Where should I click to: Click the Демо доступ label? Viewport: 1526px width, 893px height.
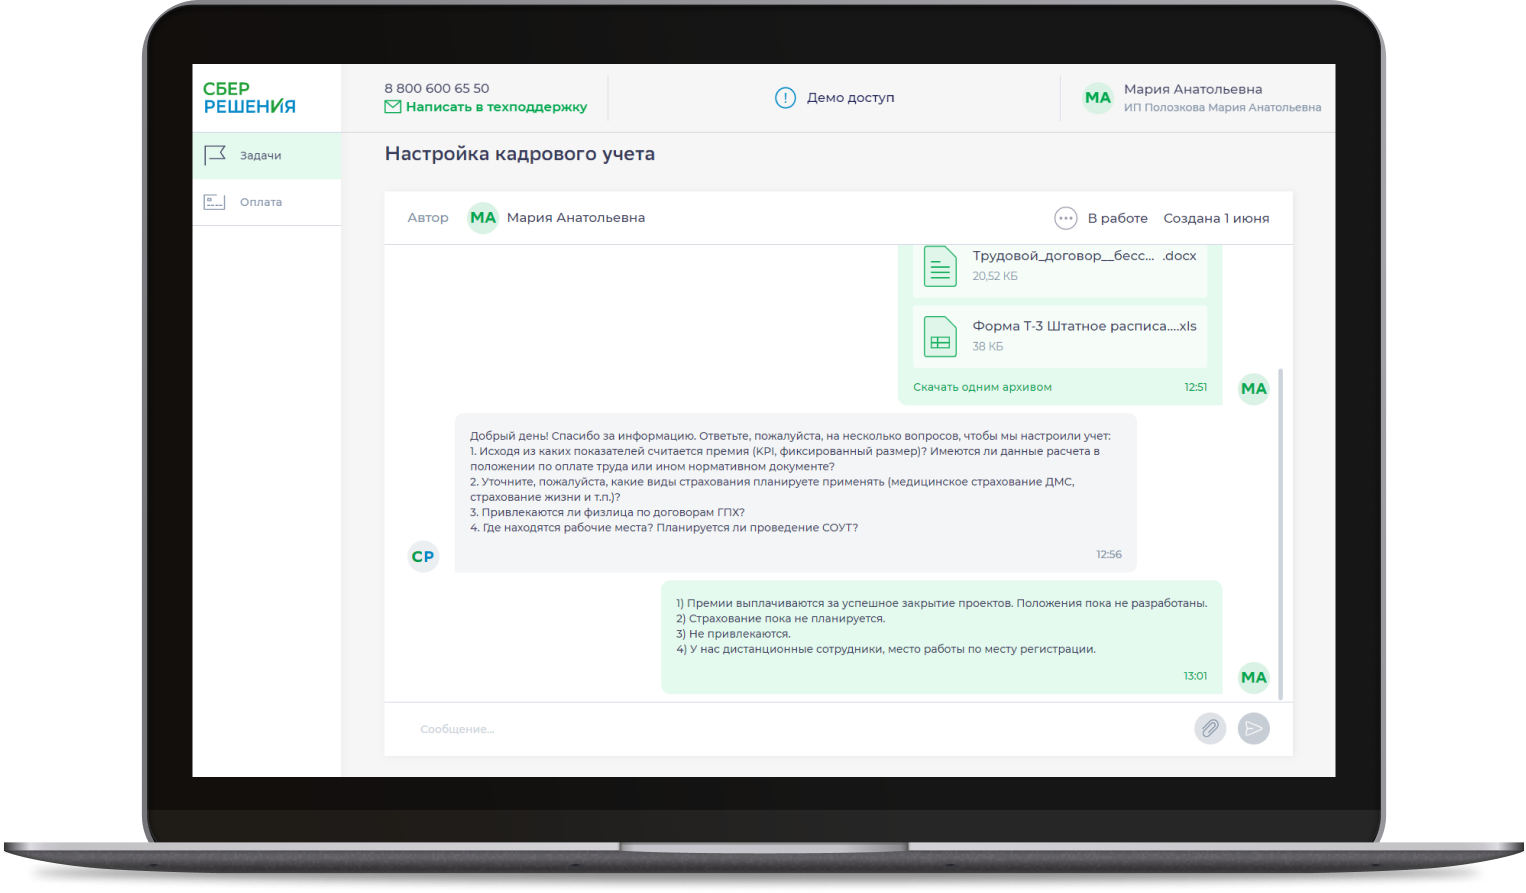[850, 98]
